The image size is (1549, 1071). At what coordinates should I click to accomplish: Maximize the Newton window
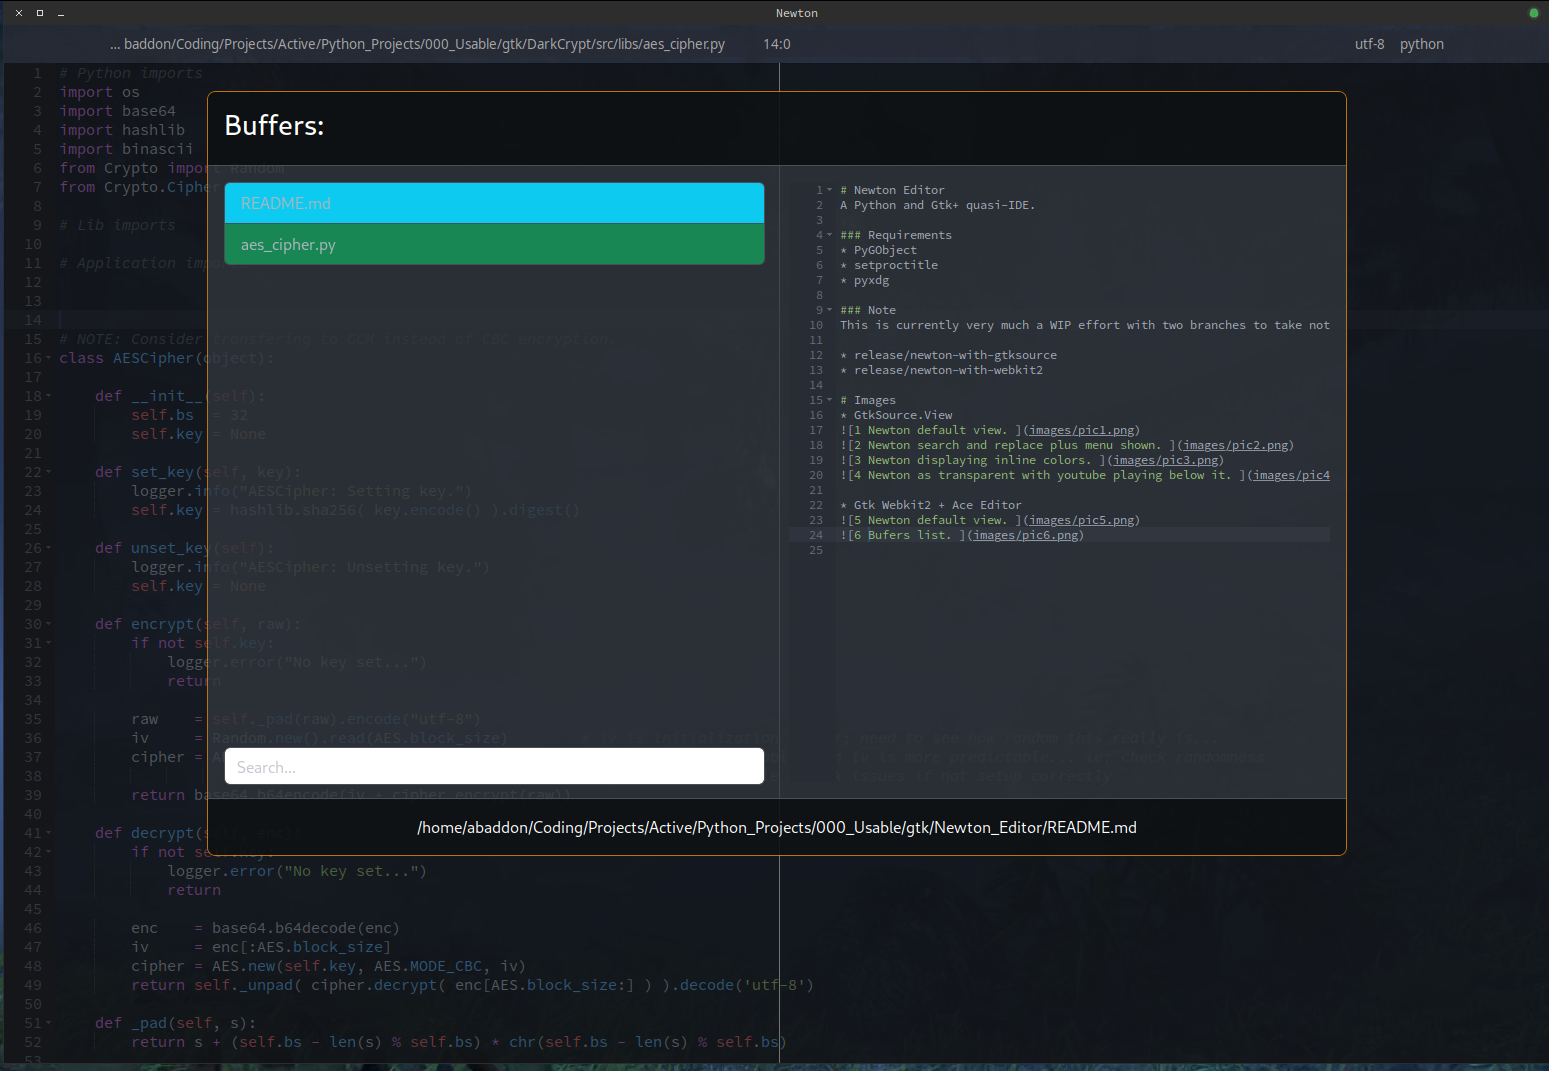point(40,13)
